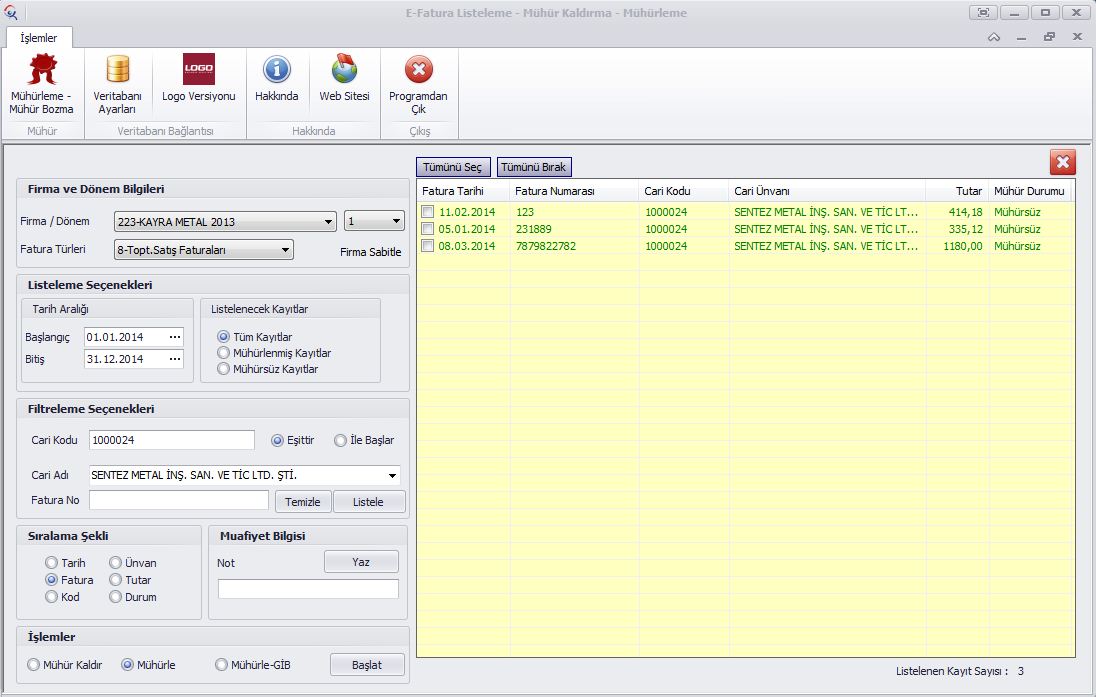Sort by the Fatura Numarası column header
This screenshot has height=697, width=1096.
click(x=554, y=191)
